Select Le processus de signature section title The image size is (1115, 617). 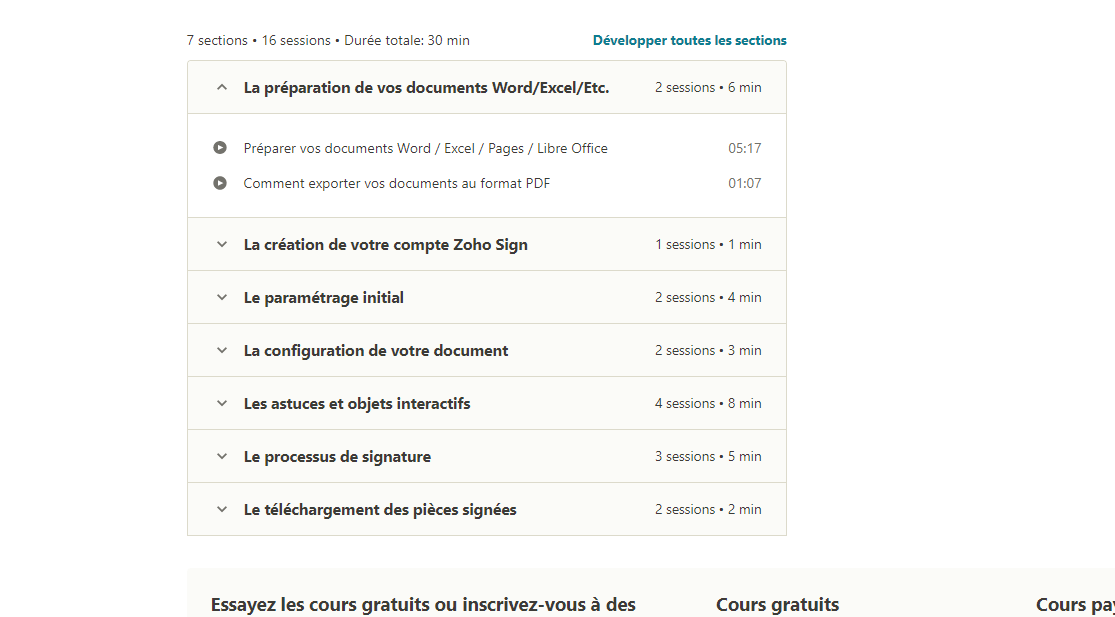(x=337, y=457)
